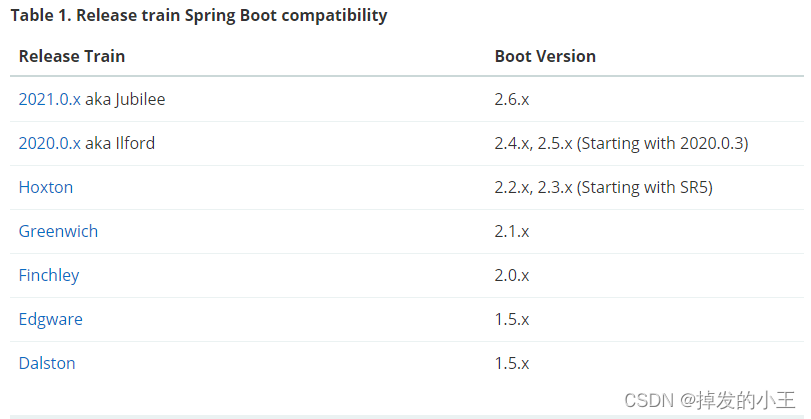Viewport: 811px width, 419px height.
Task: Open the Greenwich release link
Action: [58, 231]
